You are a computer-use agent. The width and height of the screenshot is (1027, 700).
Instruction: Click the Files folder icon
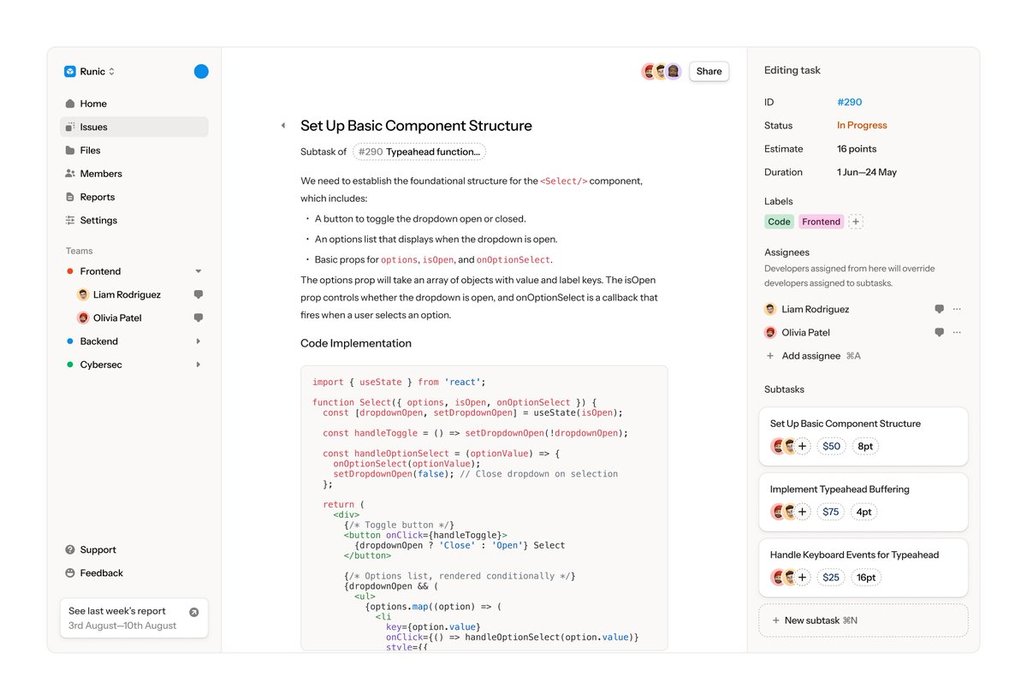click(x=70, y=151)
